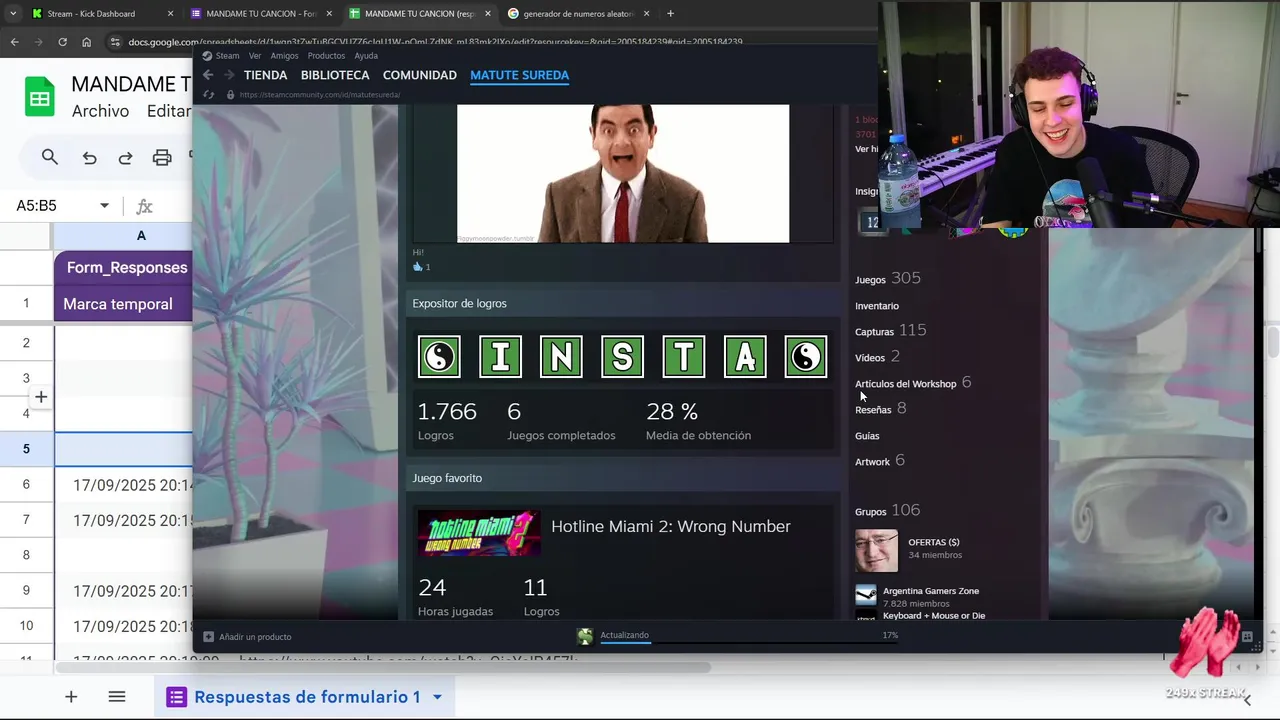Open Ayuda menu in Steam
The width and height of the screenshot is (1280, 720).
[366, 56]
